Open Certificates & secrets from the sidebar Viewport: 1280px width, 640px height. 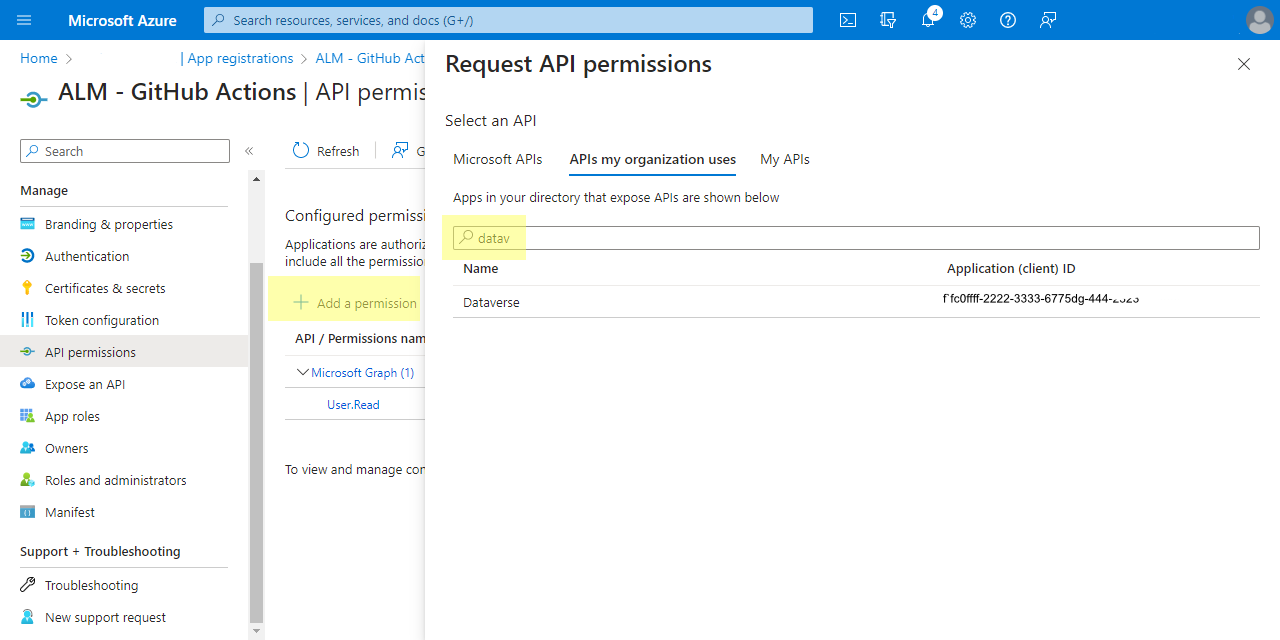(103, 288)
